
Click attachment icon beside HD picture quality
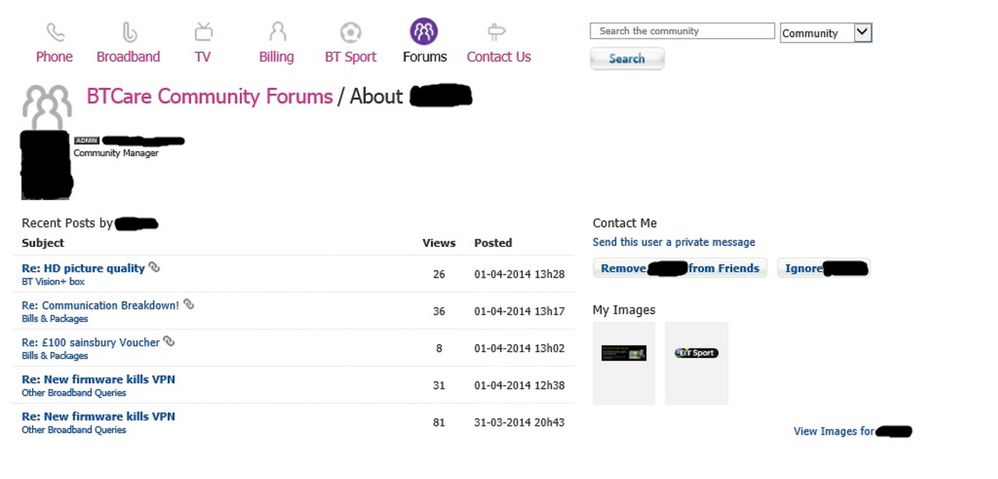click(x=154, y=267)
